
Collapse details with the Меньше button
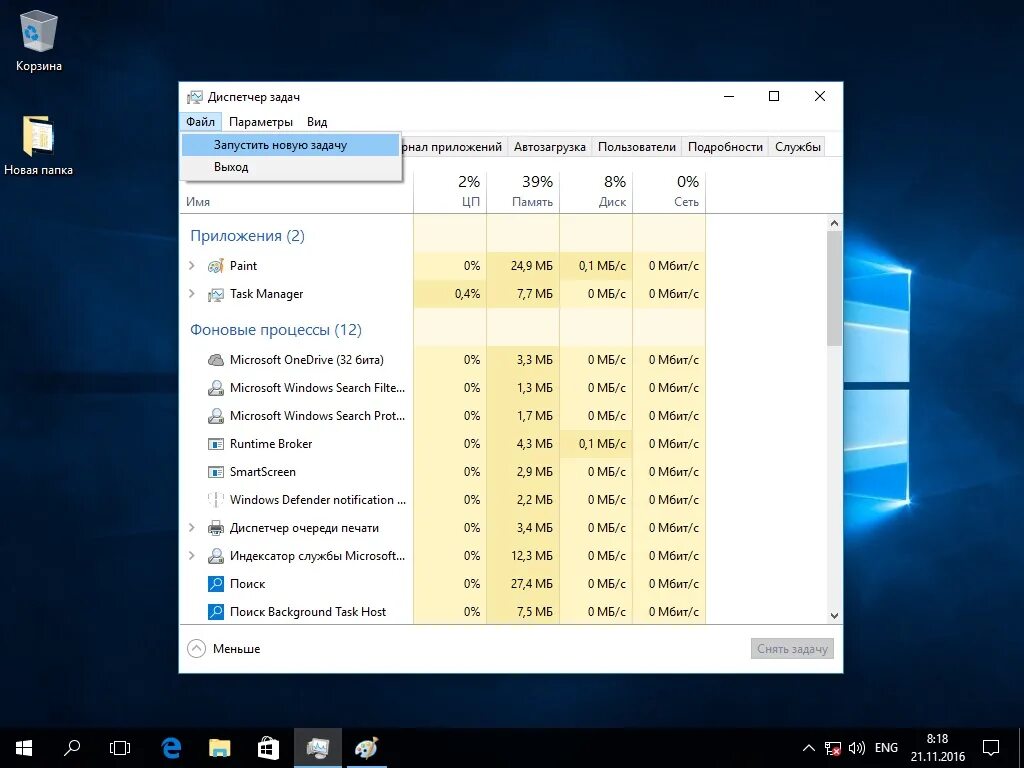(224, 648)
